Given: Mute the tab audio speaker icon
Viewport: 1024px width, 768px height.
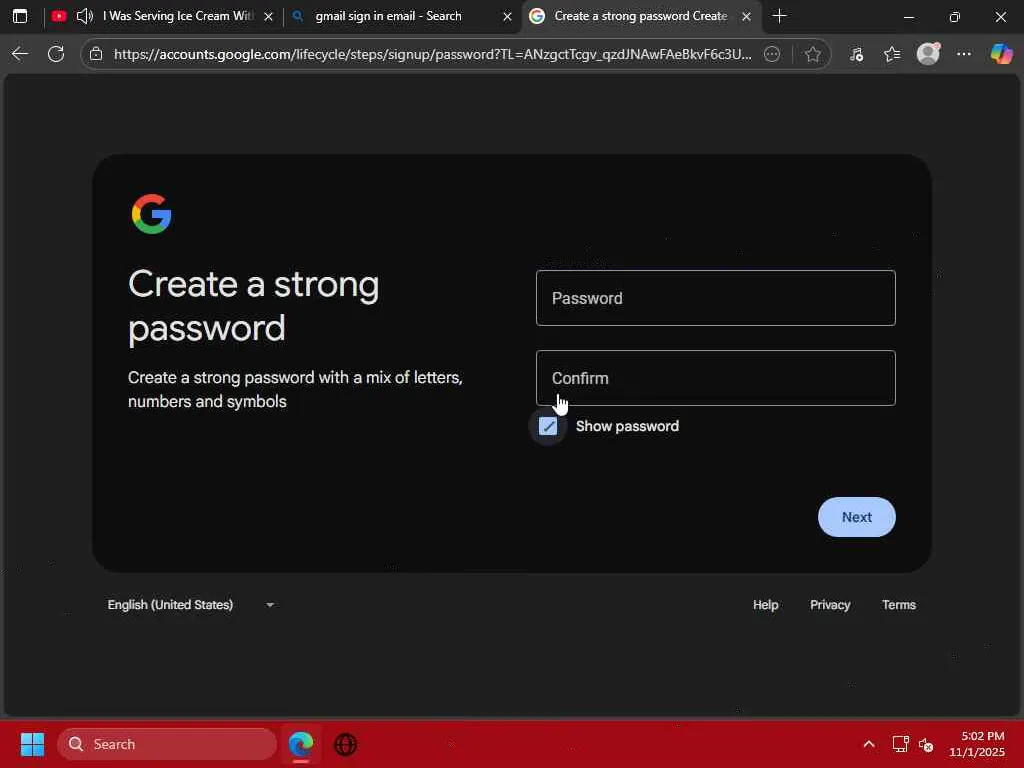Looking at the screenshot, I should coord(84,16).
